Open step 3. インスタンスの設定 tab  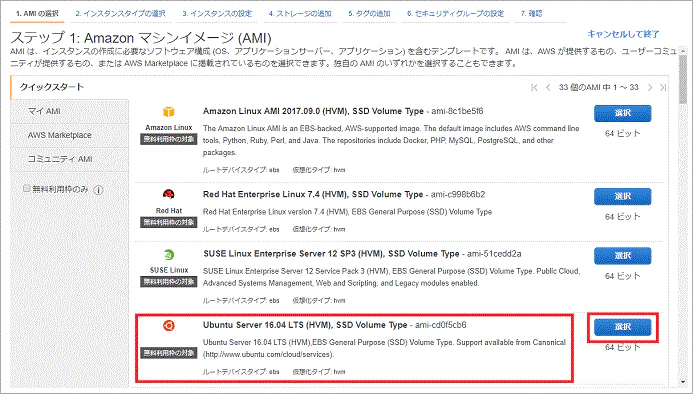coord(217,14)
